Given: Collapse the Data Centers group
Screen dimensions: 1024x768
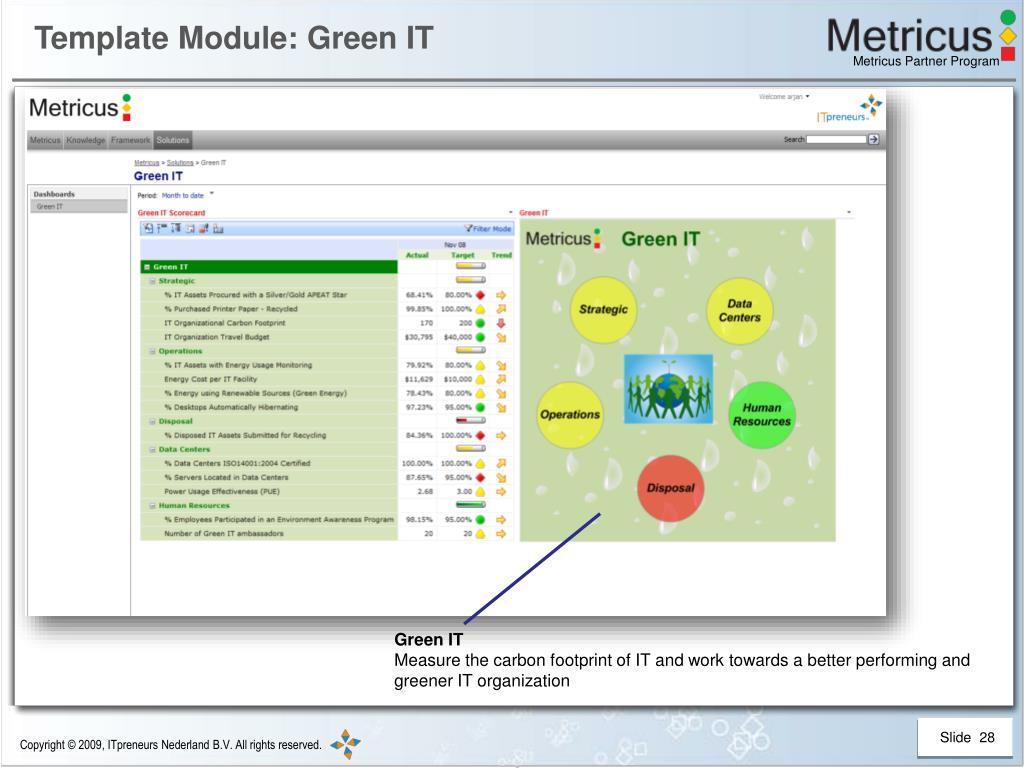Looking at the screenshot, I should point(152,450).
